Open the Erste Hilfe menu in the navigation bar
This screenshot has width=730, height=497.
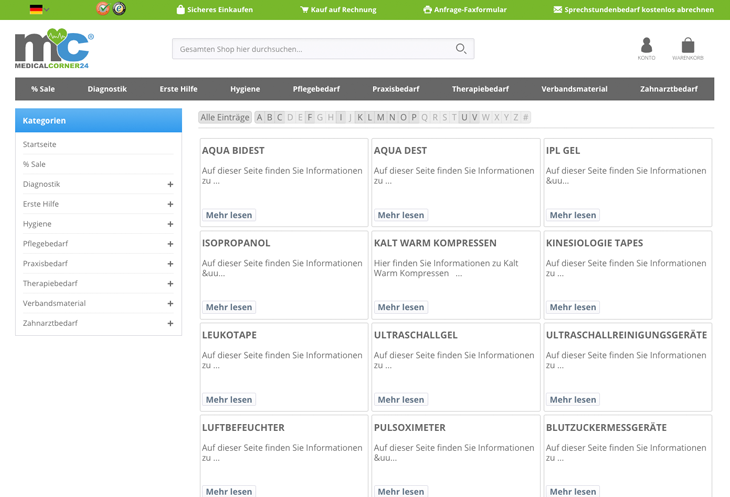coord(178,89)
